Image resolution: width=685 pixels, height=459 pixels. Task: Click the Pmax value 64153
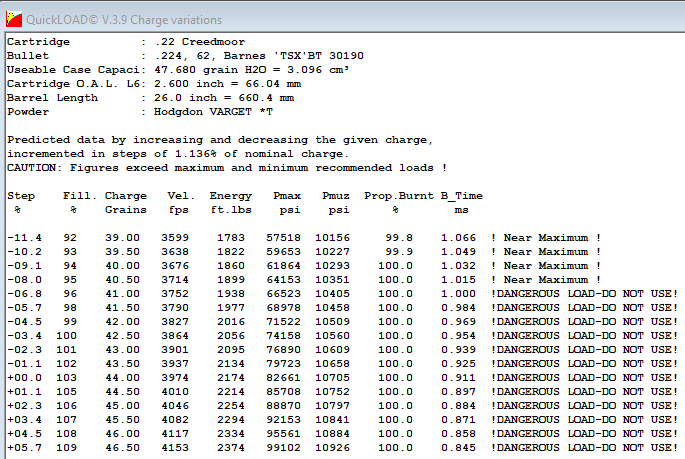point(284,280)
